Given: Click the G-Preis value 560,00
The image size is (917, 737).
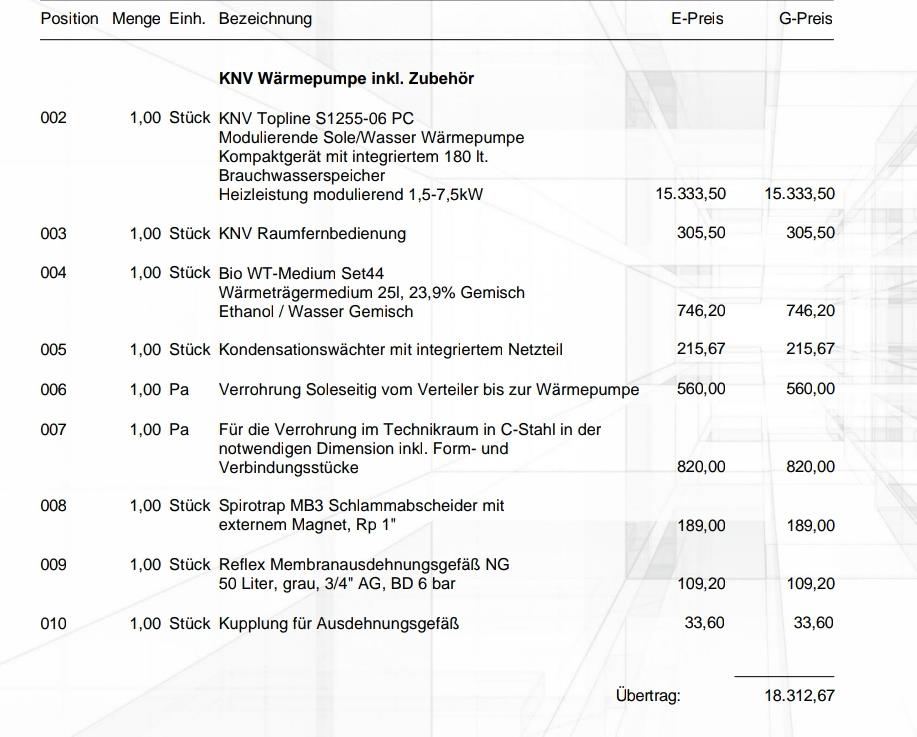Looking at the screenshot, I should pyautogui.click(x=811, y=389).
